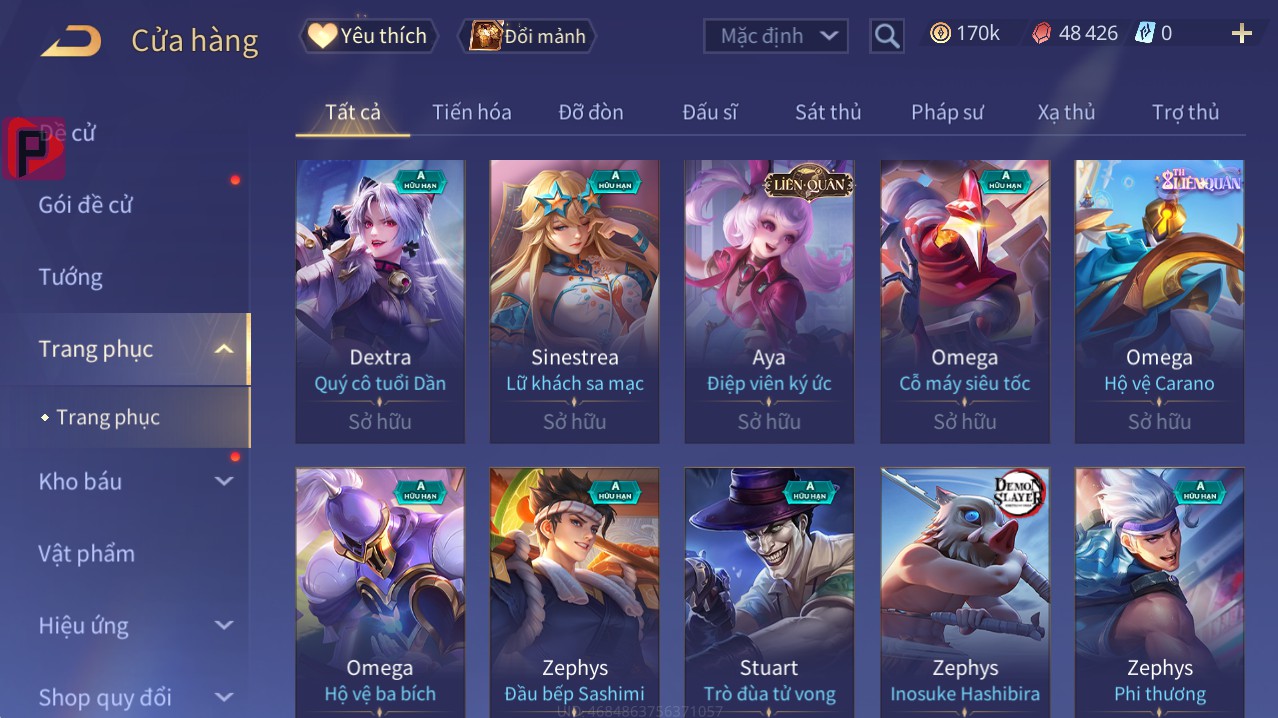Click the gold coin currency icon
Image resolution: width=1278 pixels, height=718 pixels.
pyautogui.click(x=940, y=33)
